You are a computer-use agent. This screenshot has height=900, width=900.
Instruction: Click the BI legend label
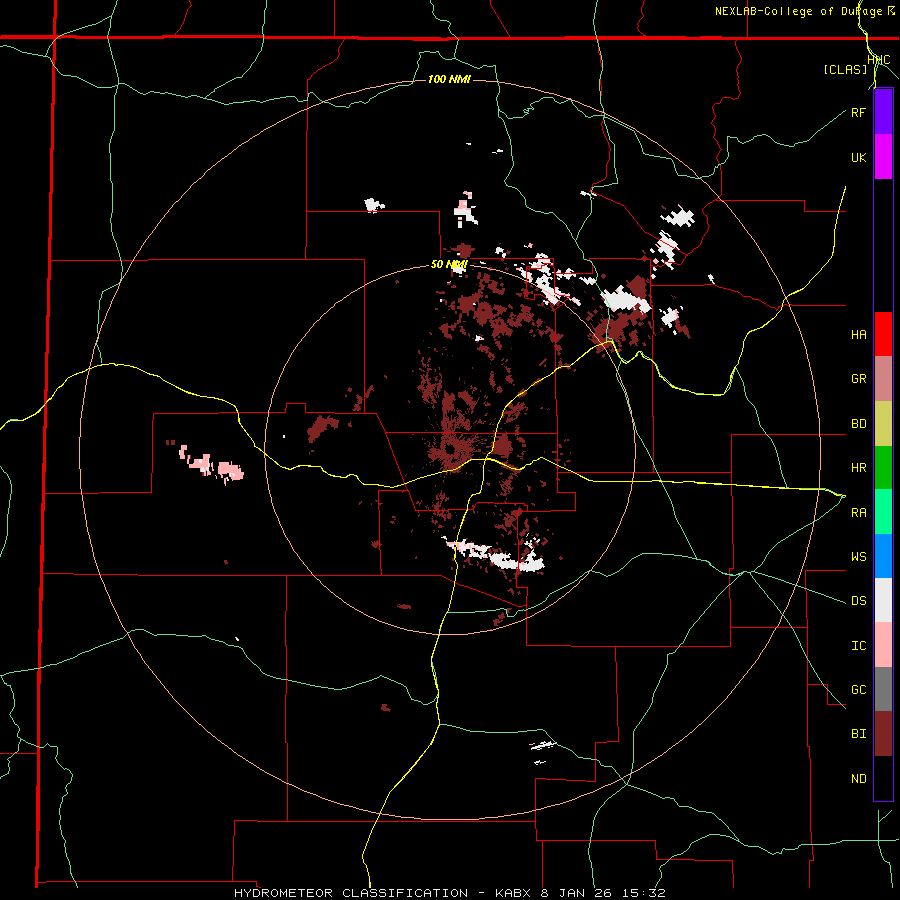click(858, 734)
